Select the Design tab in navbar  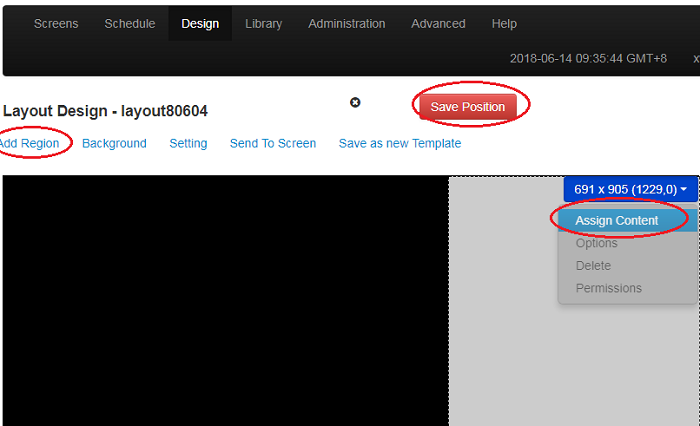tap(200, 24)
